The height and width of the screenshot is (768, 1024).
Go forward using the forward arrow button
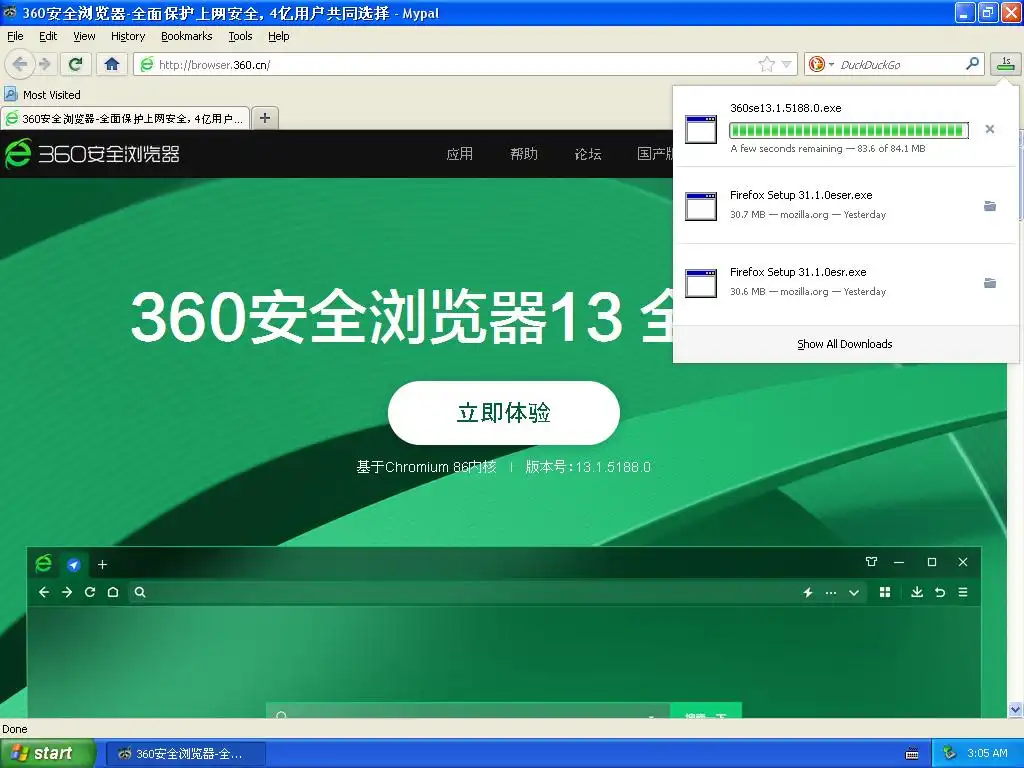pos(44,64)
